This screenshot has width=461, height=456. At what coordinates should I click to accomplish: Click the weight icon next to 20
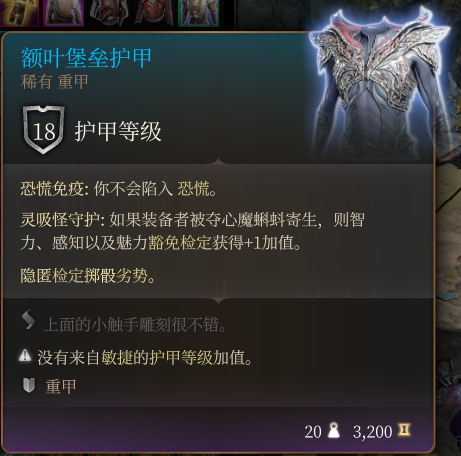[334, 430]
